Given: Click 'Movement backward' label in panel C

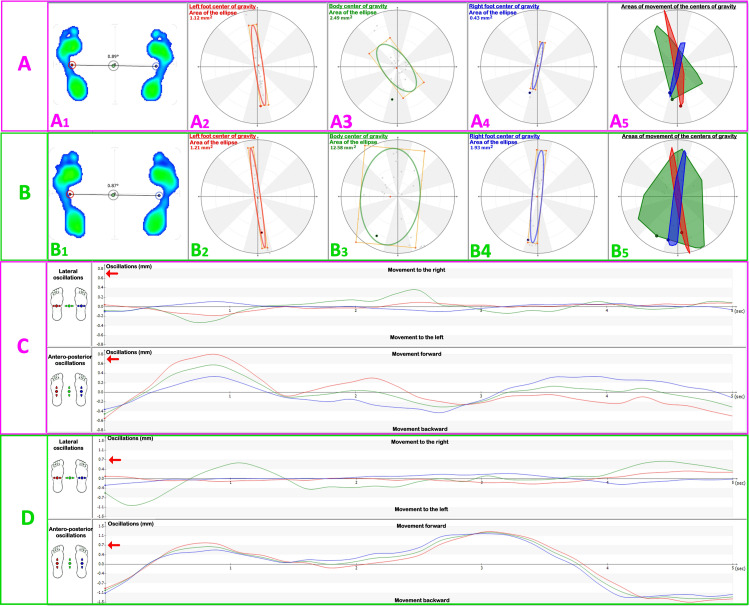Looking at the screenshot, I should tap(419, 429).
